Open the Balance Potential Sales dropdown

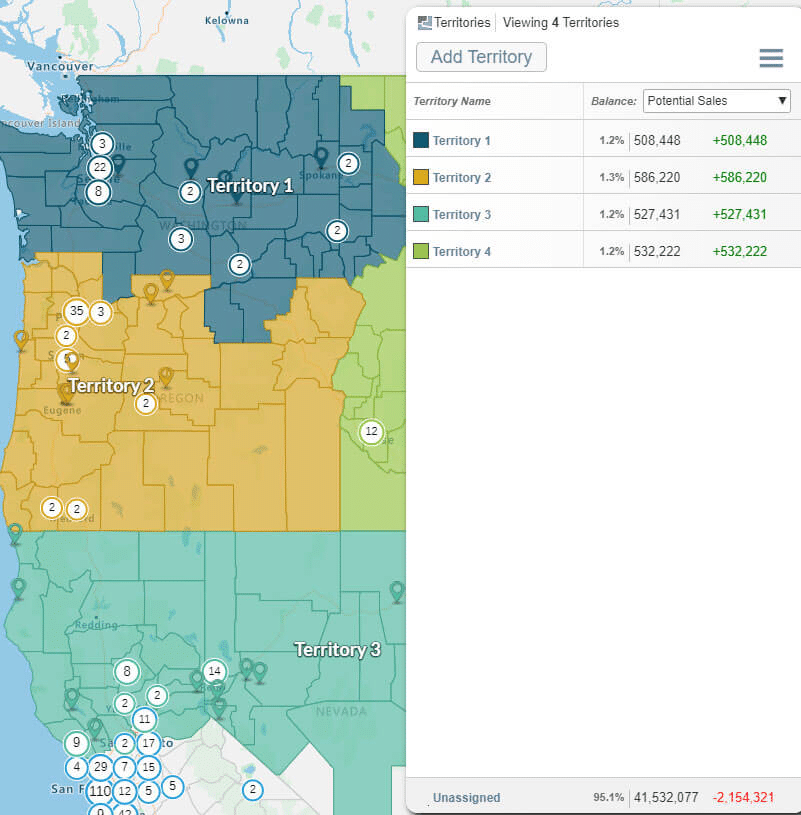(716, 101)
